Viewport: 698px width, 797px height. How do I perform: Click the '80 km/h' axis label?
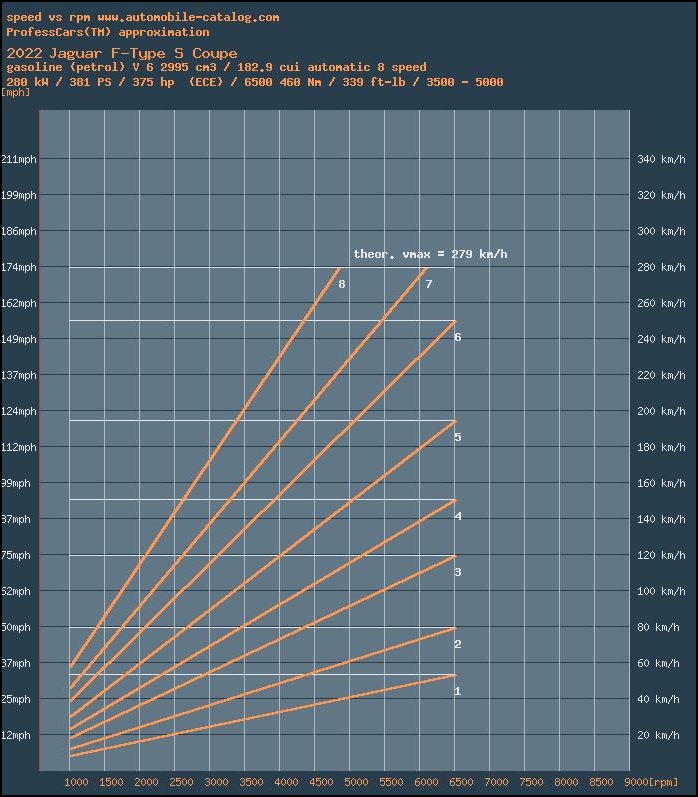(658, 628)
